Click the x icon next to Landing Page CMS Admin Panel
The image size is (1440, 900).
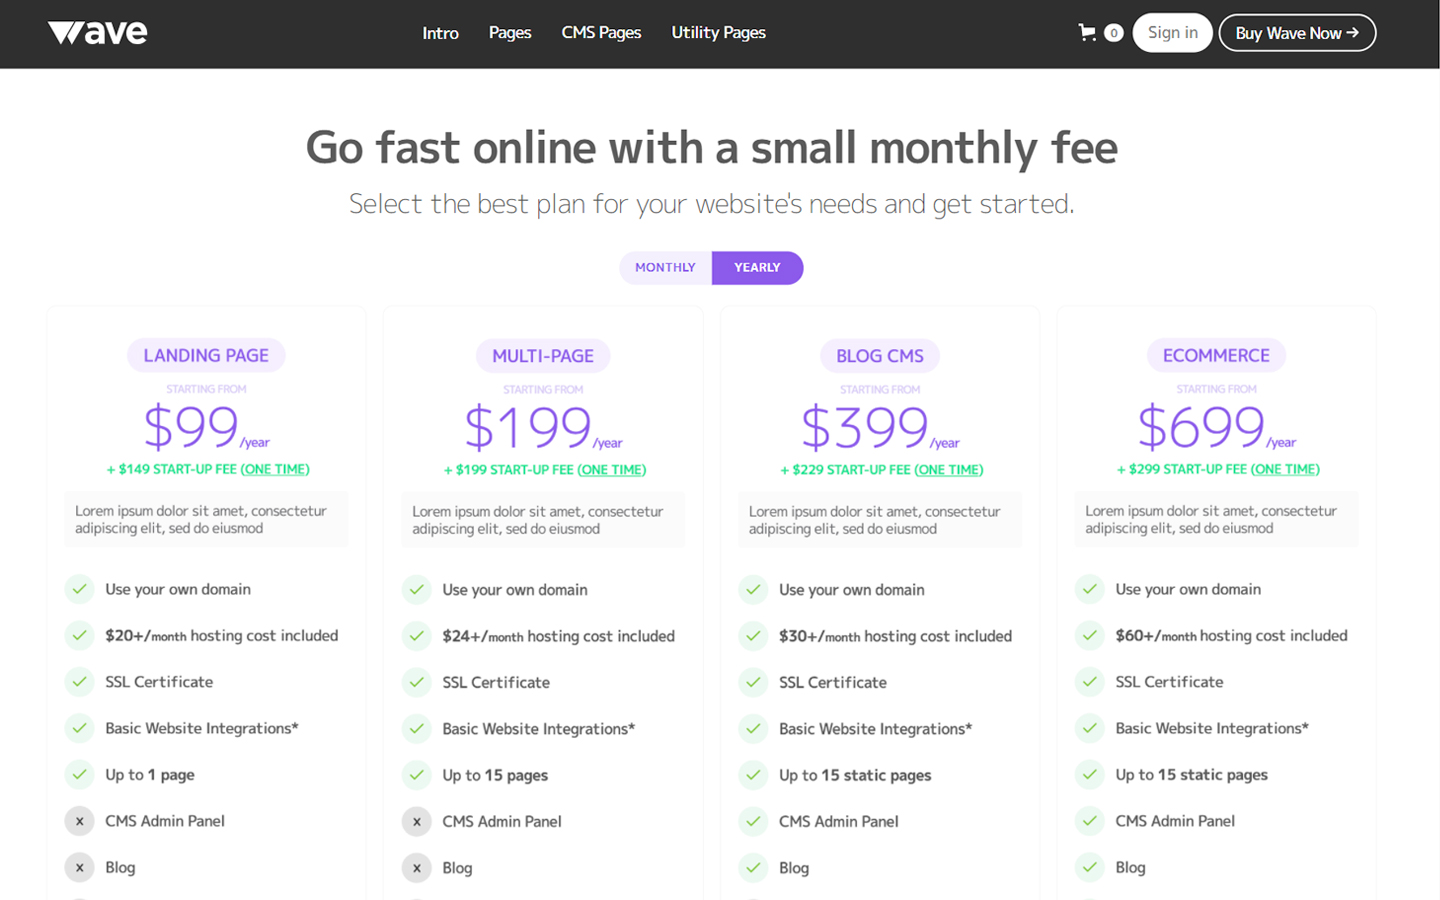coord(79,821)
